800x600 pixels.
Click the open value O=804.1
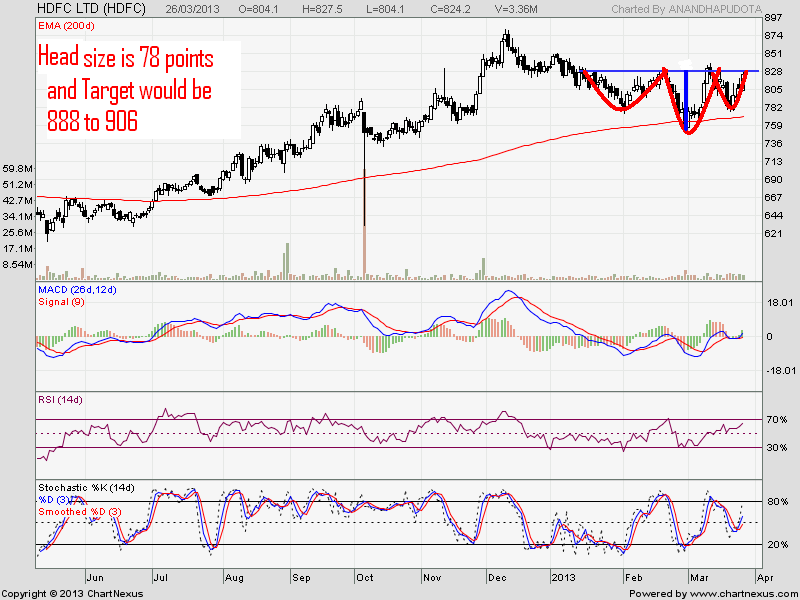[258, 9]
